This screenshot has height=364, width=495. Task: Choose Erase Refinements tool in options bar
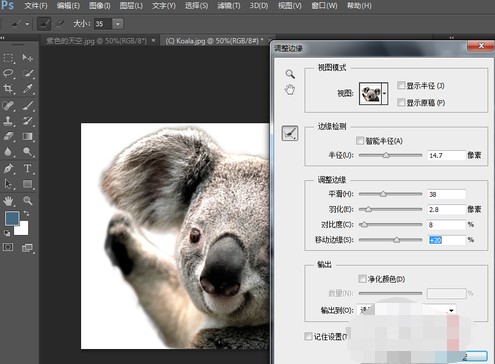click(x=60, y=23)
